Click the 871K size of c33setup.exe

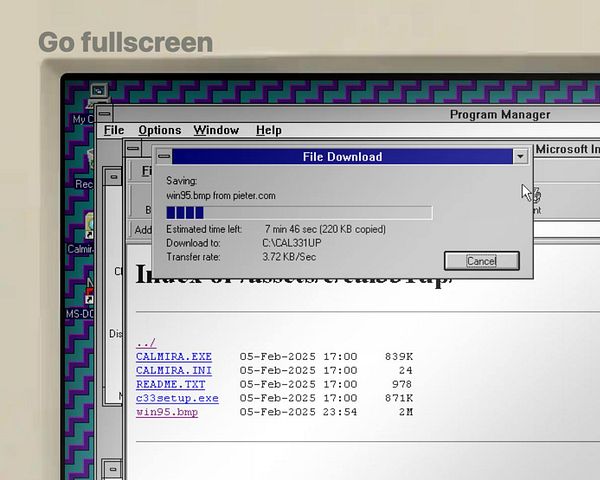pyautogui.click(x=399, y=398)
